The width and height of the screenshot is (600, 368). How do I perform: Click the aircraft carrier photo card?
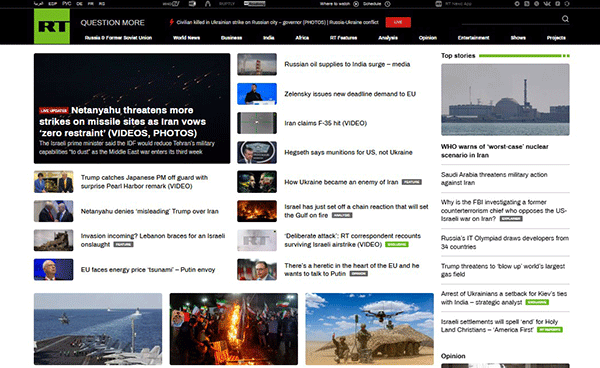point(98,329)
